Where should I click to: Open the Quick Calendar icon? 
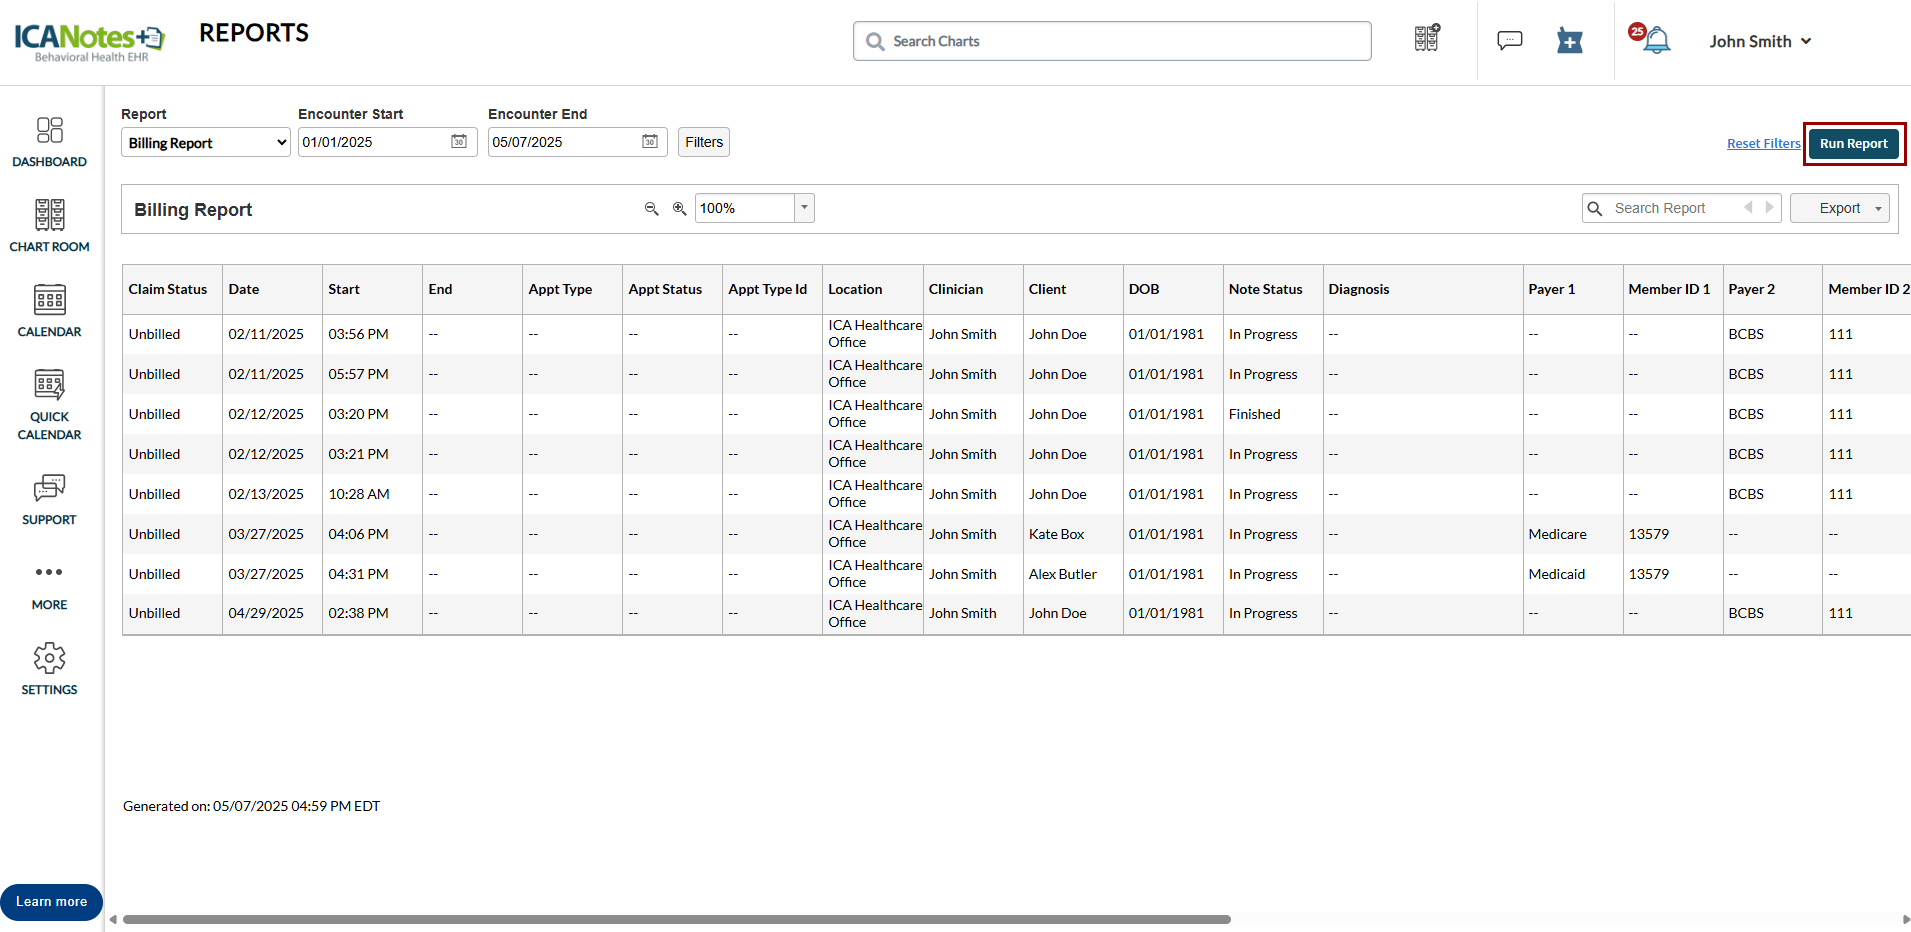[x=50, y=384]
